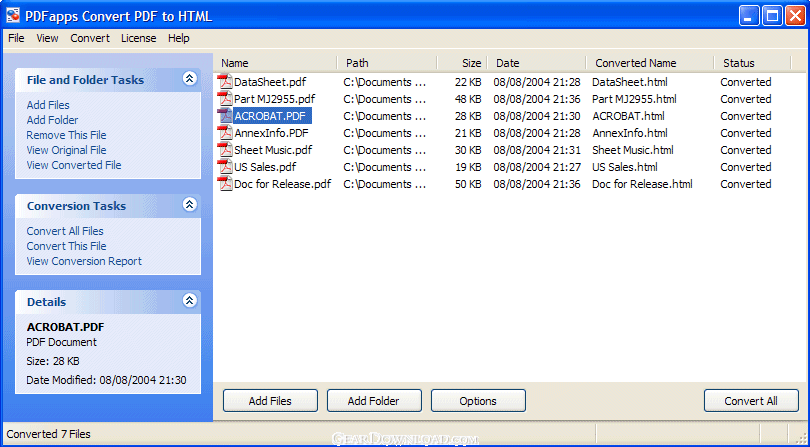Click the 08/08/2004 21:31 date cell
This screenshot has height=447, width=810.
(537, 150)
